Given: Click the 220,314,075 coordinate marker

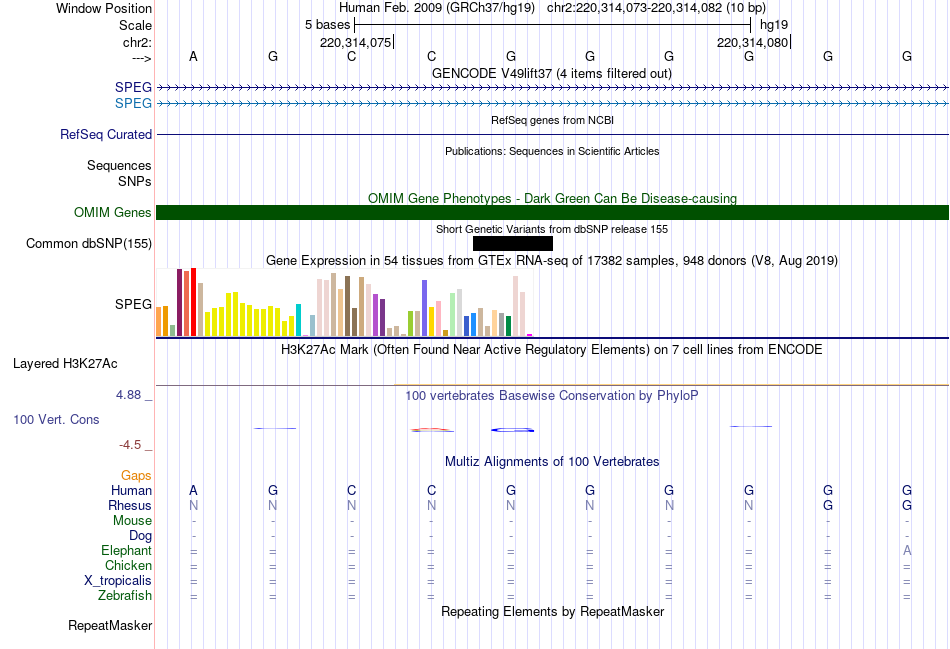Looking at the screenshot, I should pyautogui.click(x=356, y=42).
